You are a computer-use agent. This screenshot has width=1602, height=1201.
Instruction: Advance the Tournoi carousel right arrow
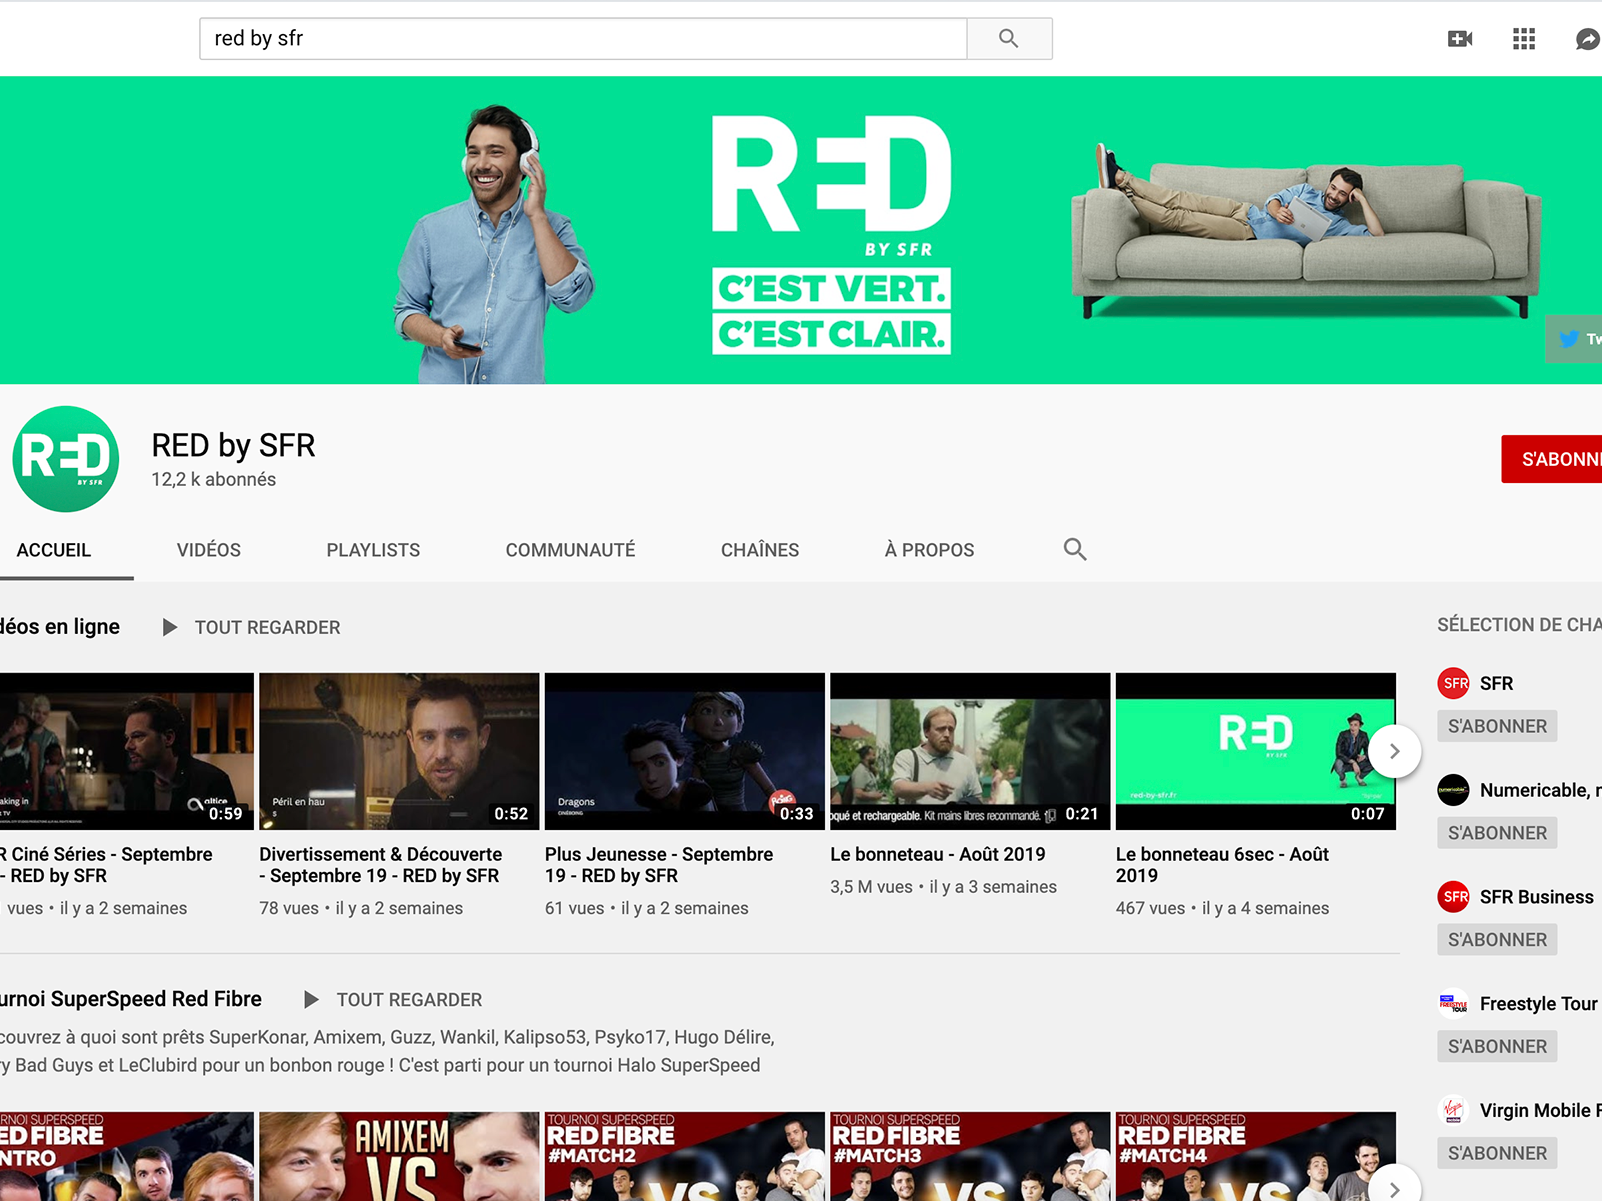1394,1188
